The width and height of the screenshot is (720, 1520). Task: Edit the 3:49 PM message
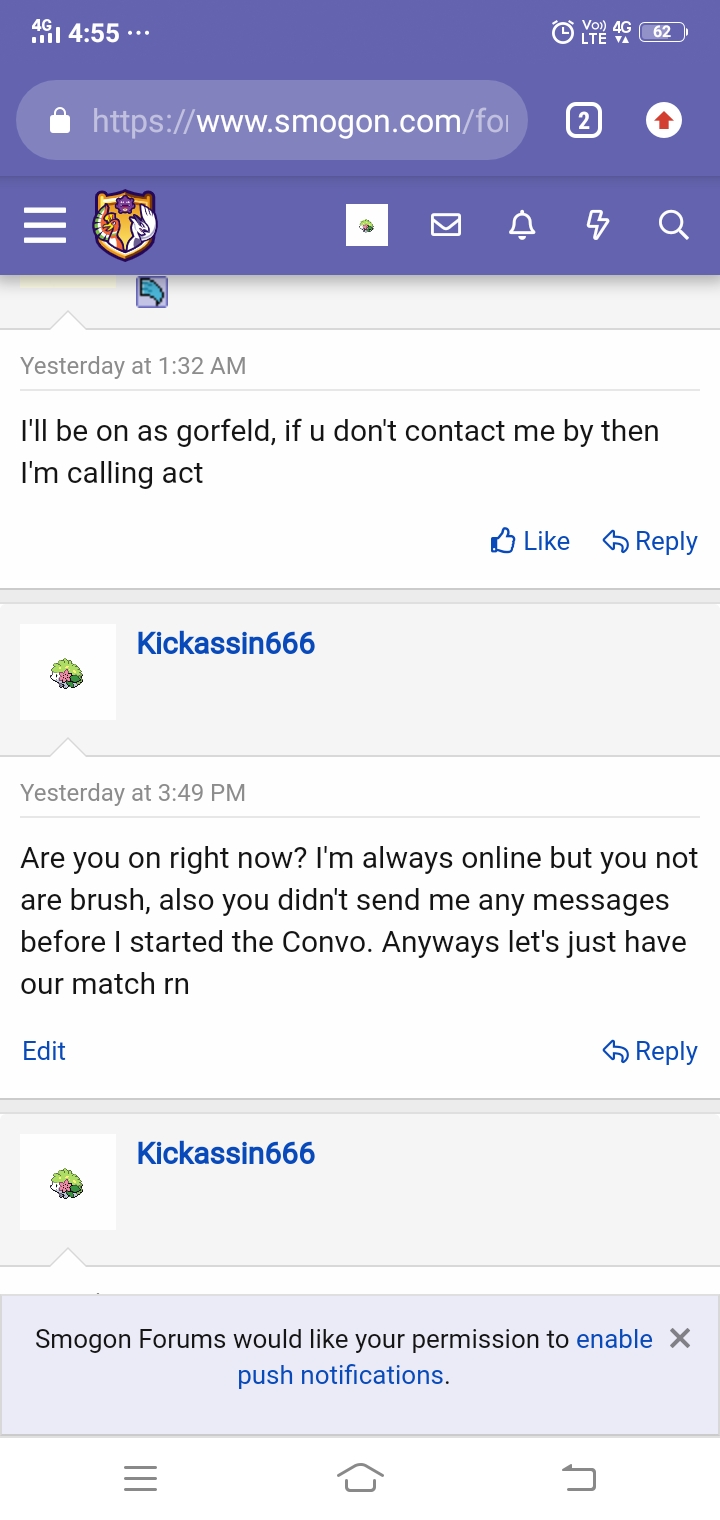click(44, 1051)
